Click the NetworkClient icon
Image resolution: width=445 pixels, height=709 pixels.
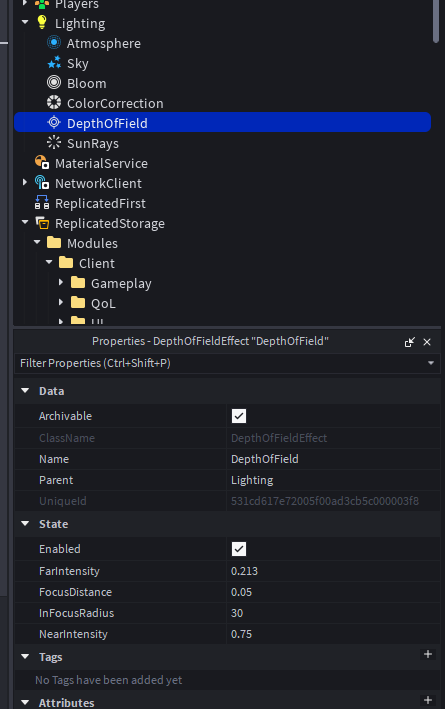click(42, 183)
